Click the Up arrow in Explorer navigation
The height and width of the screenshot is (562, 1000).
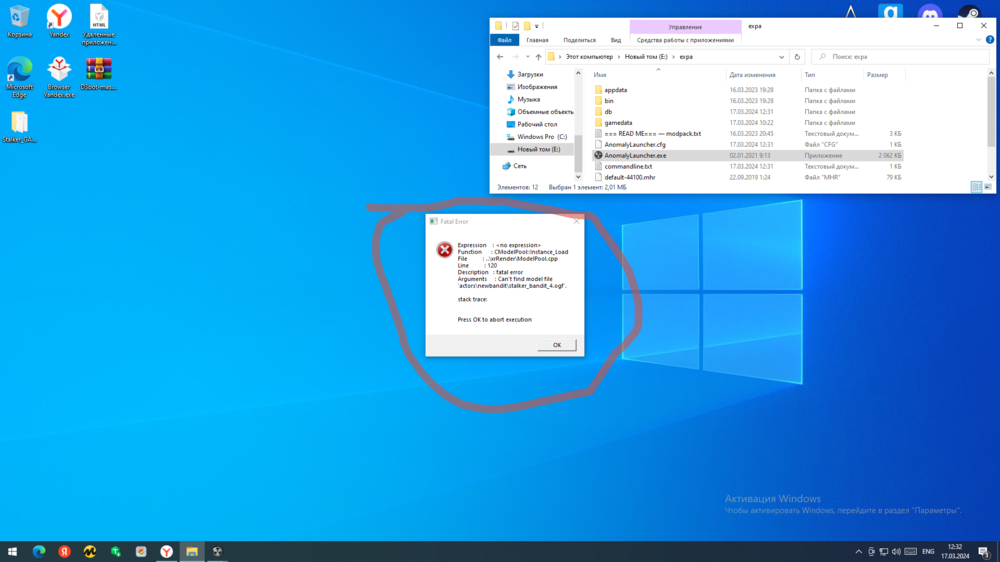538,57
